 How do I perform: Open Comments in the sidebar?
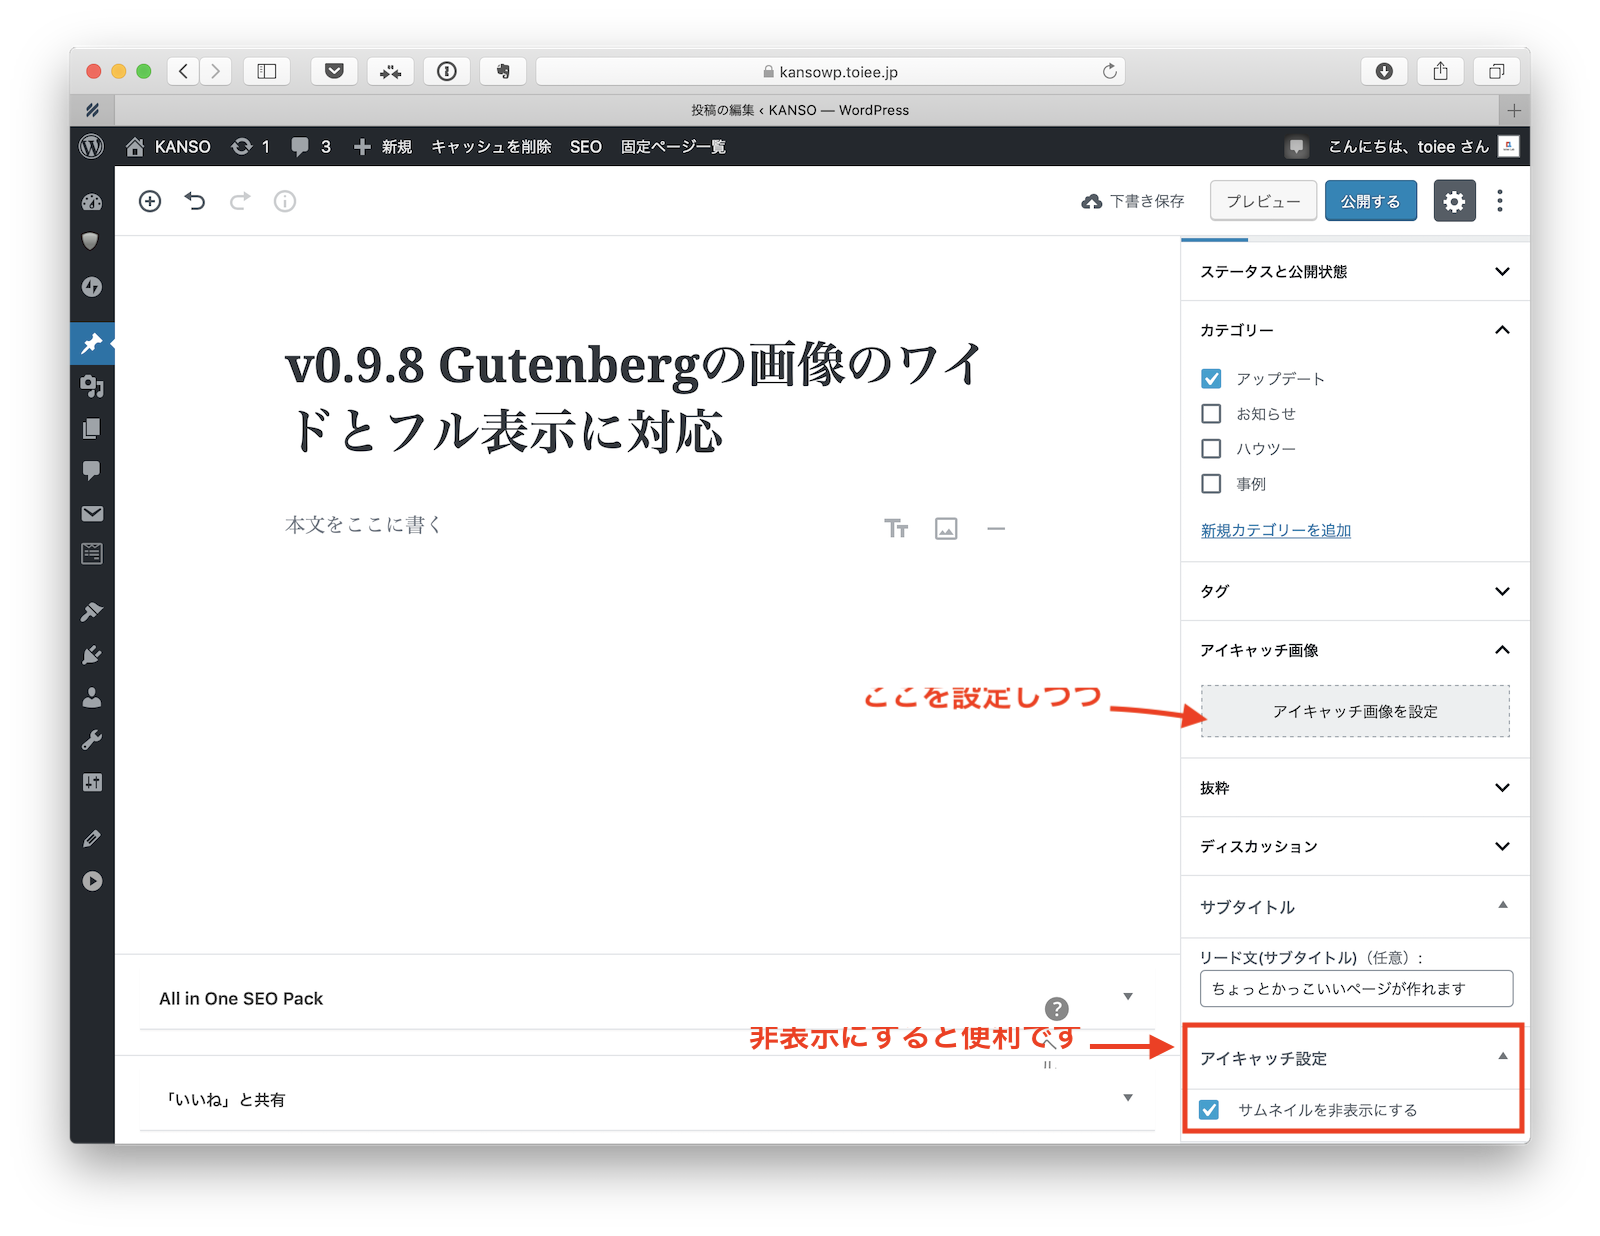pyautogui.click(x=92, y=470)
